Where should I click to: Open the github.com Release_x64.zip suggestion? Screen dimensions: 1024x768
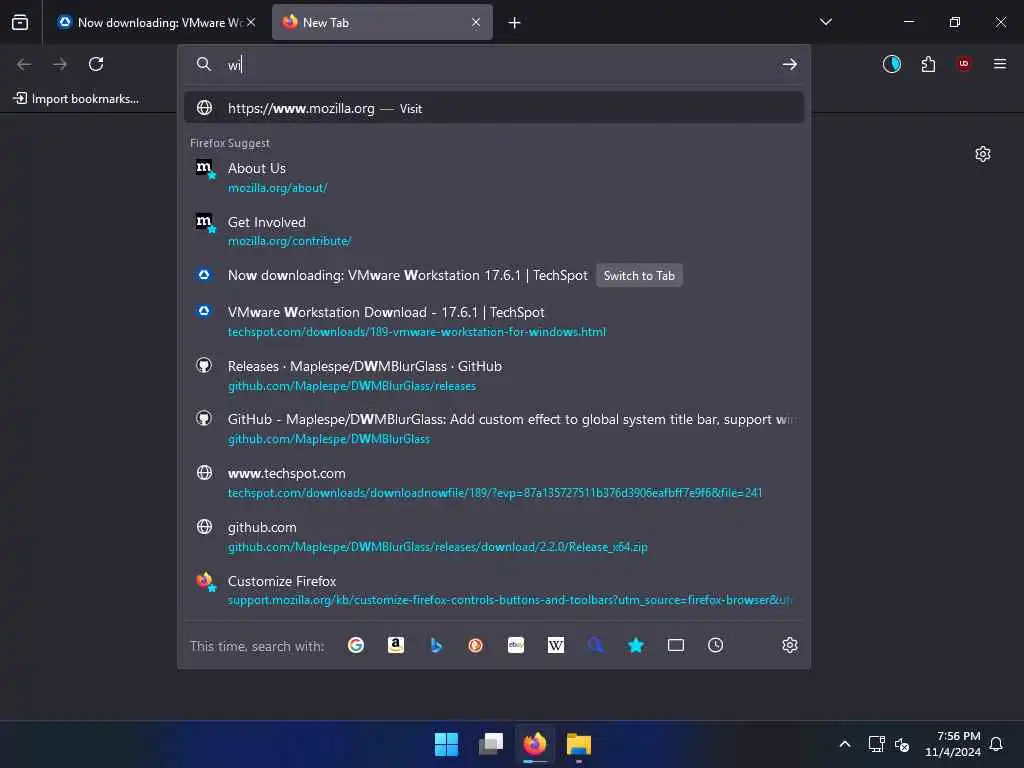pos(494,536)
